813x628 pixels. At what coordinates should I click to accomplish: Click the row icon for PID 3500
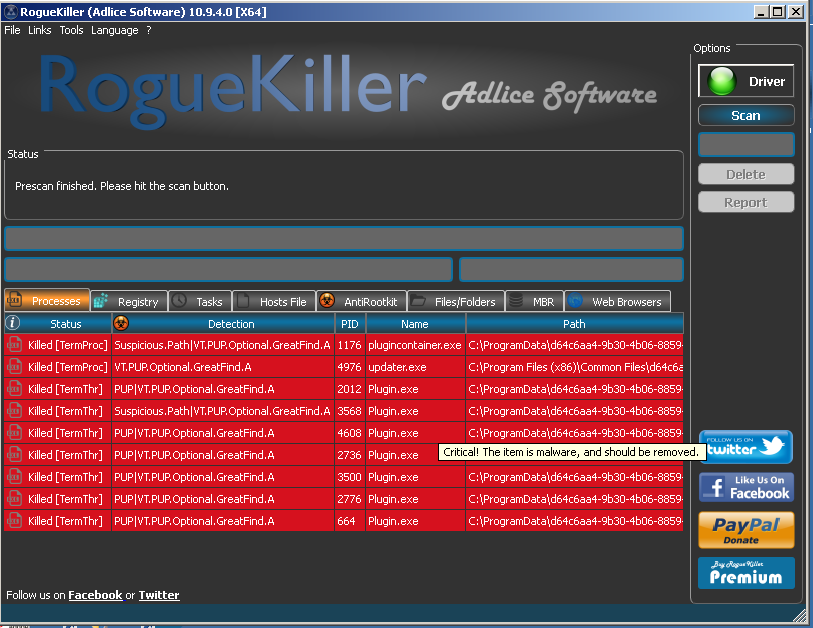click(x=14, y=477)
